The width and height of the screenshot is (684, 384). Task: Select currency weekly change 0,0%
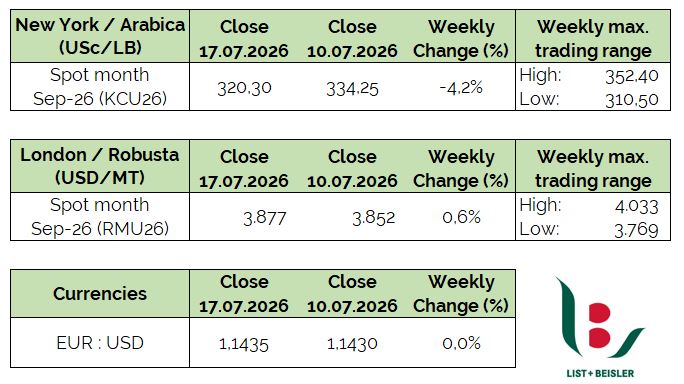tap(462, 343)
